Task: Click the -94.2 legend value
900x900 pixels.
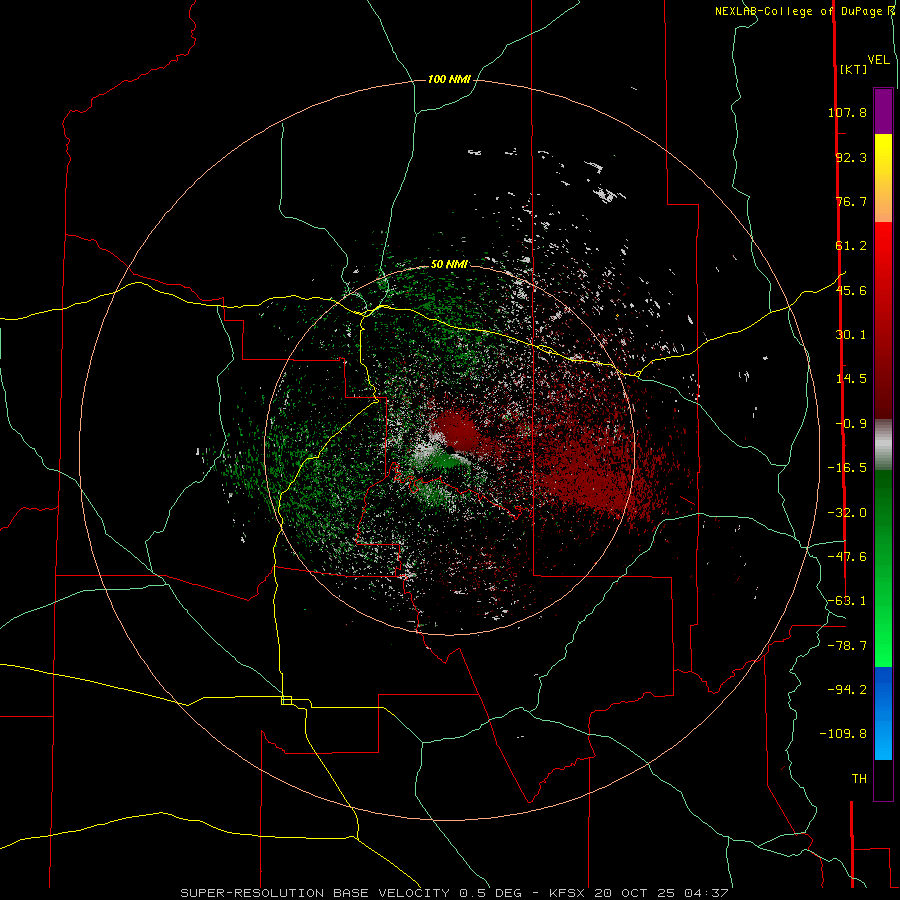Action: [847, 689]
